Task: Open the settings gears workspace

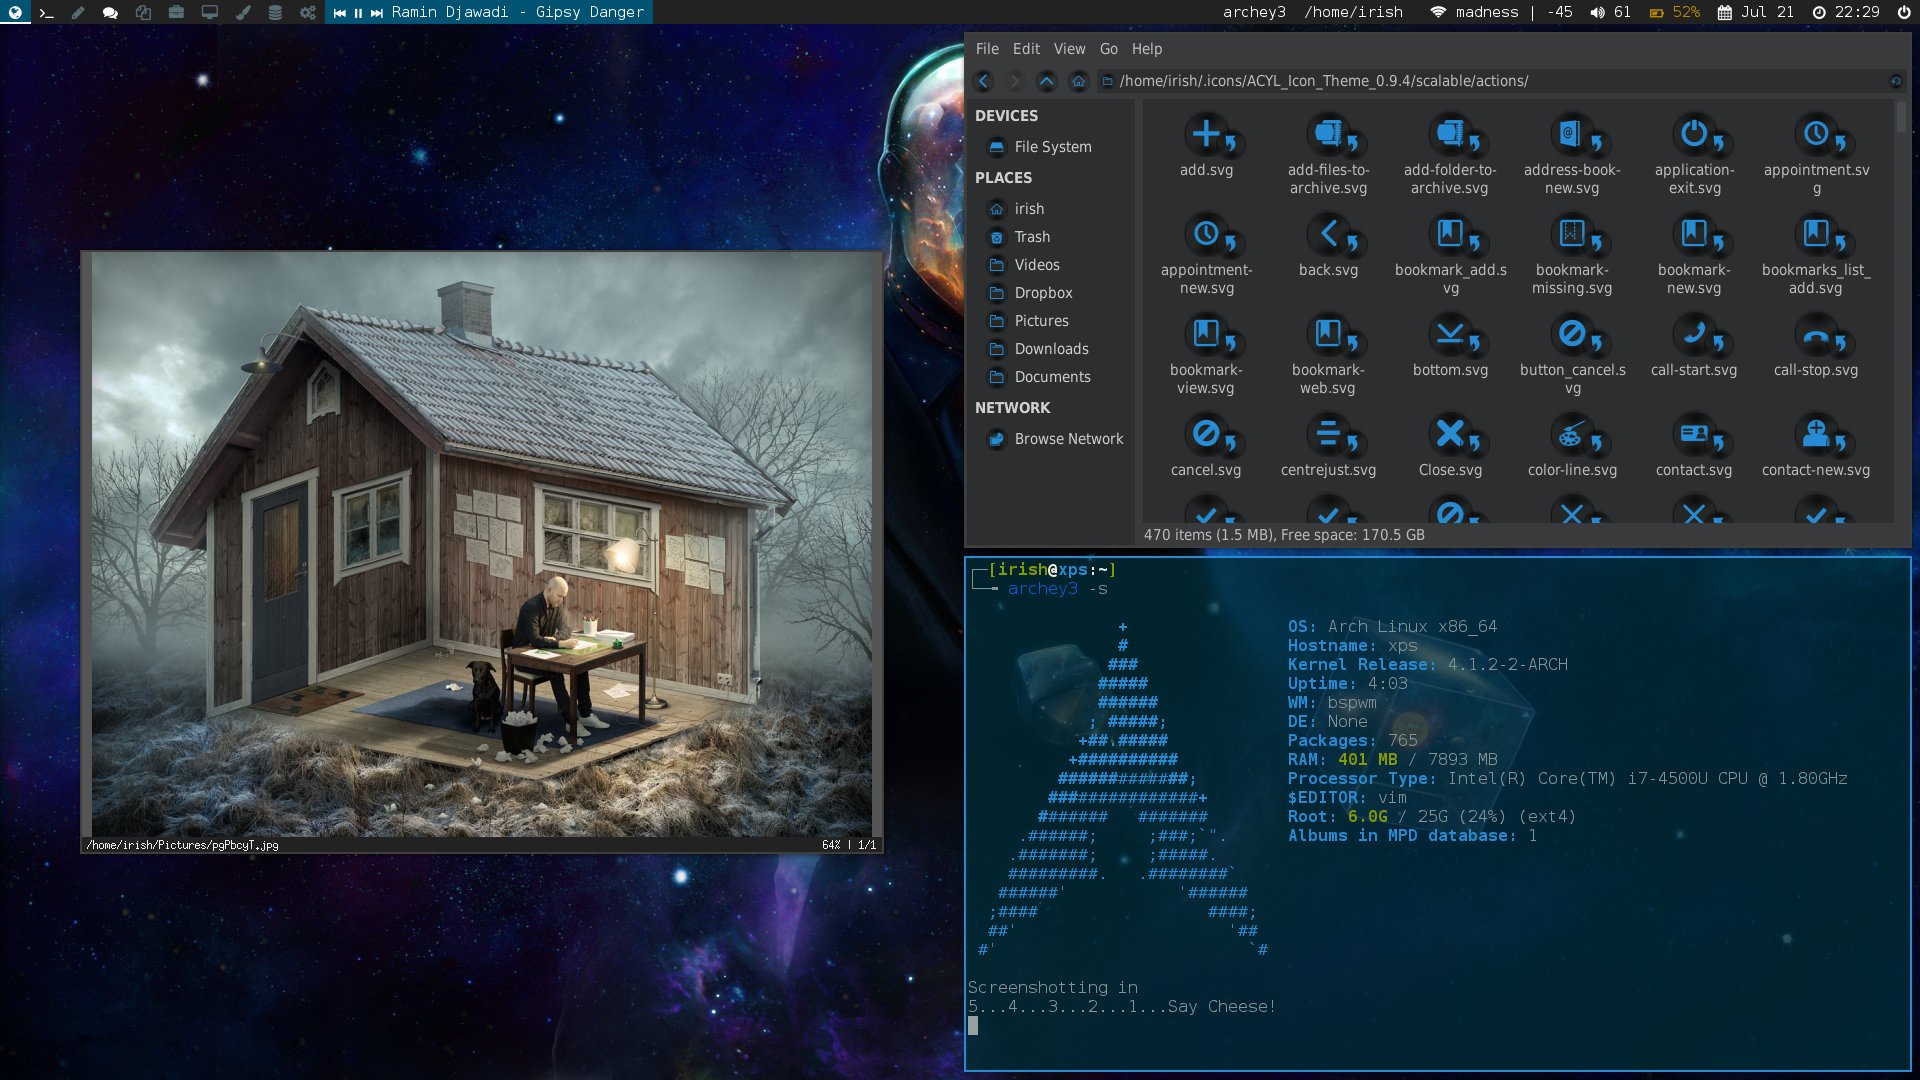Action: pyautogui.click(x=307, y=13)
